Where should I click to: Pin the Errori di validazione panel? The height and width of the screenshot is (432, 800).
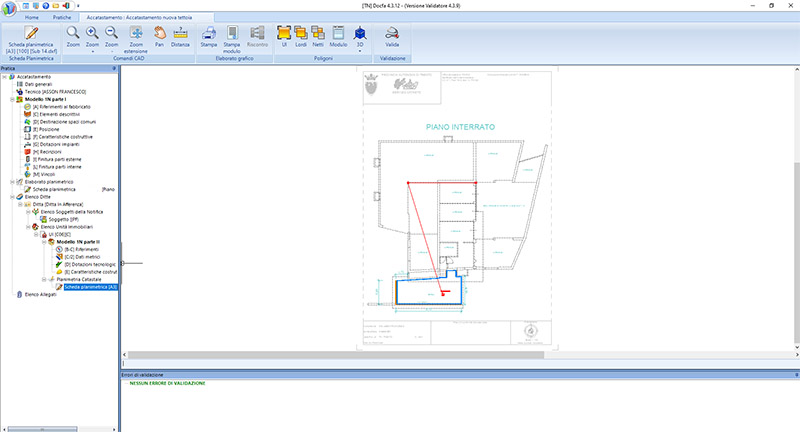tap(796, 375)
